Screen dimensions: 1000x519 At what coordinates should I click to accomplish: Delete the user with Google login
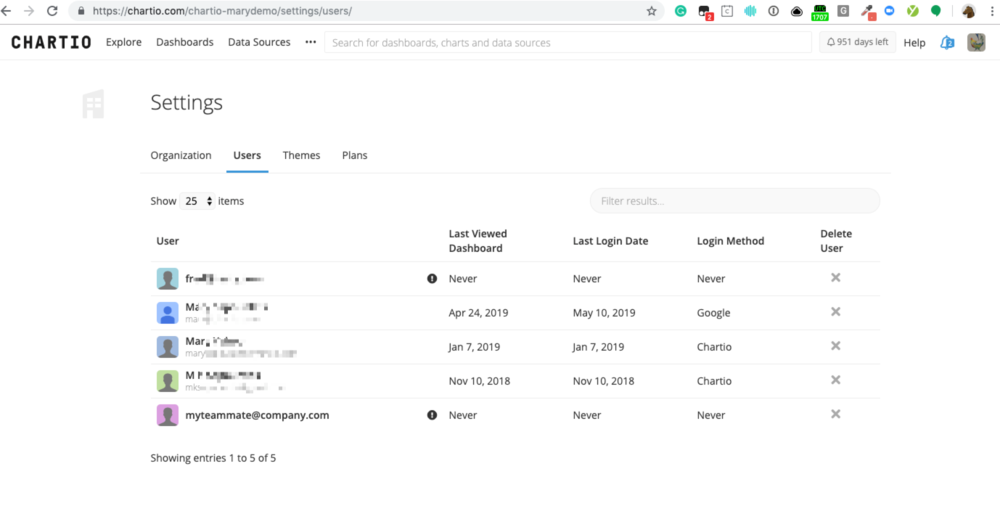point(835,312)
